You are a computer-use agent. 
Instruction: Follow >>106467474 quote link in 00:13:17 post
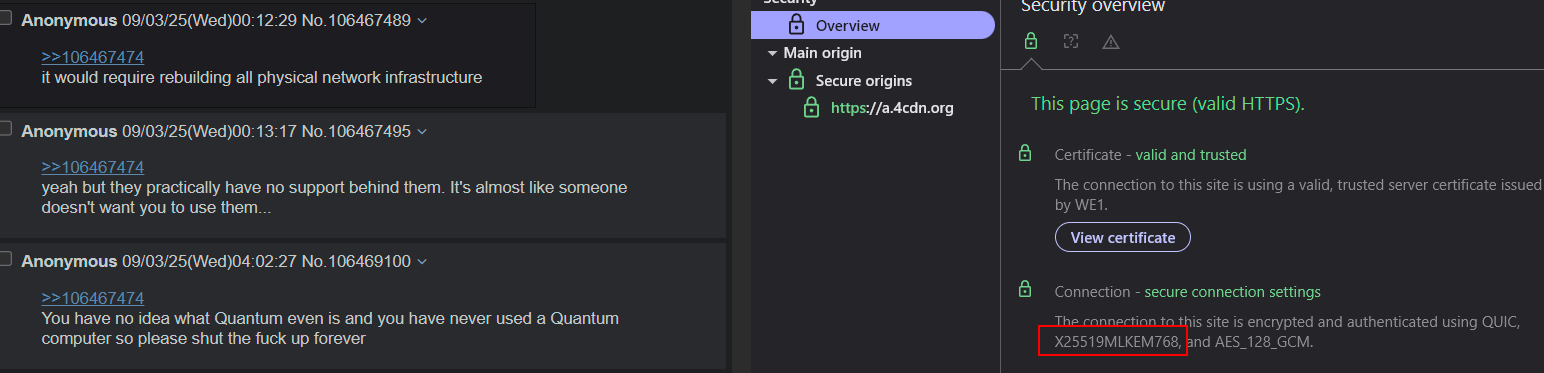pos(93,167)
